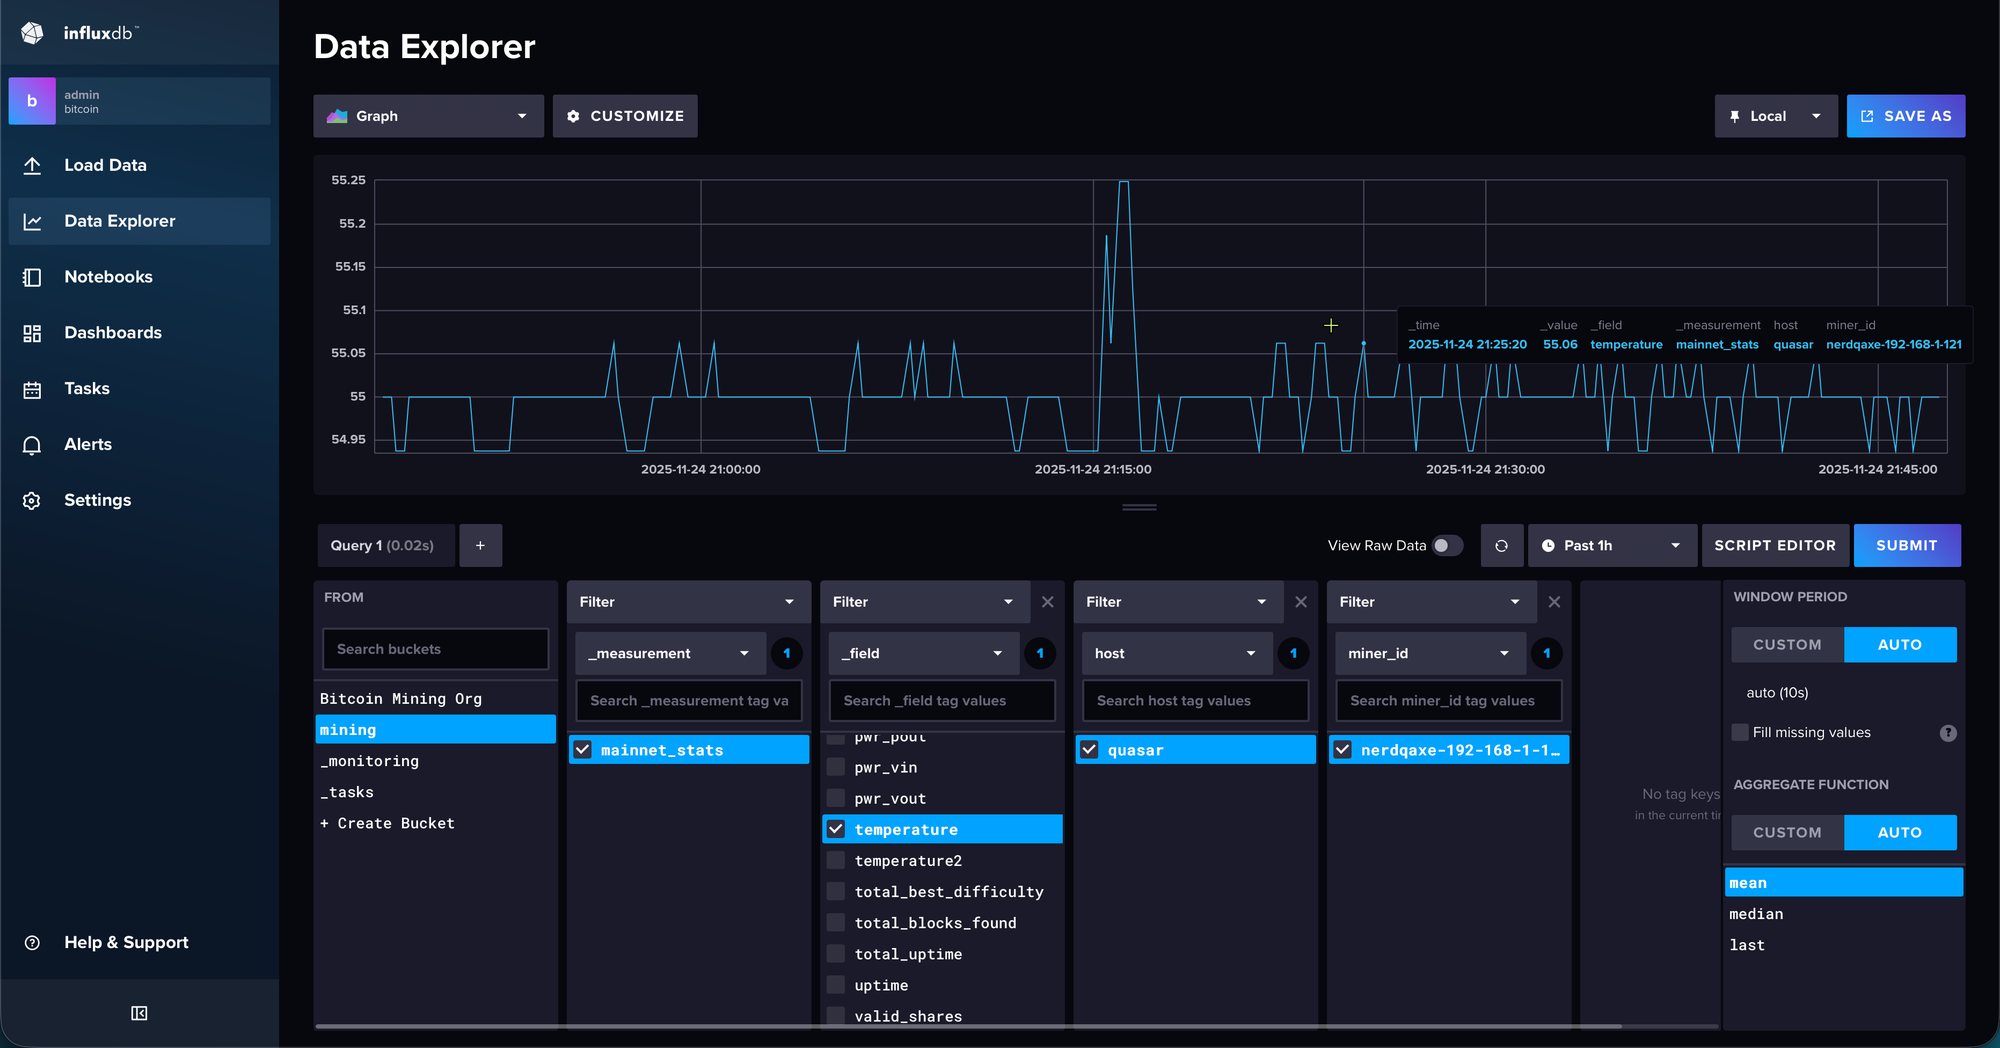Open Load Data from the sidebar
Image resolution: width=2000 pixels, height=1048 pixels.
[105, 165]
